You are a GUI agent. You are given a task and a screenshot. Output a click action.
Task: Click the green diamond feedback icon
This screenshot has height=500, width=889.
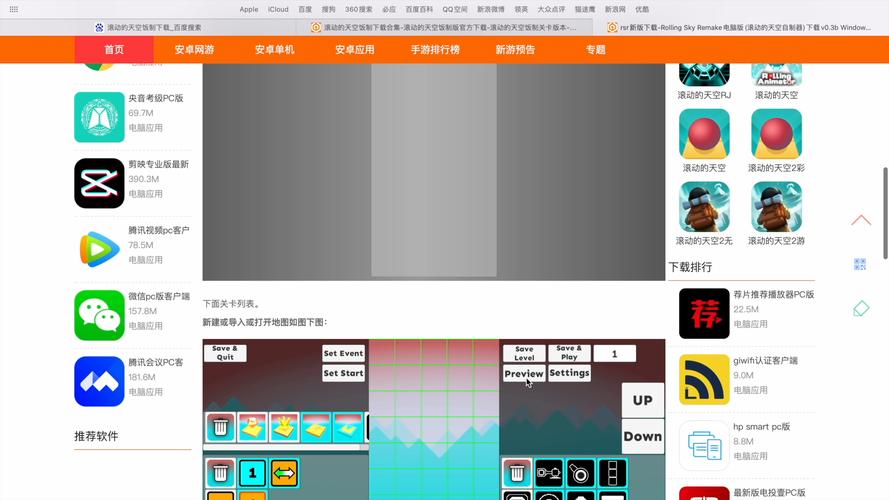coord(861,309)
